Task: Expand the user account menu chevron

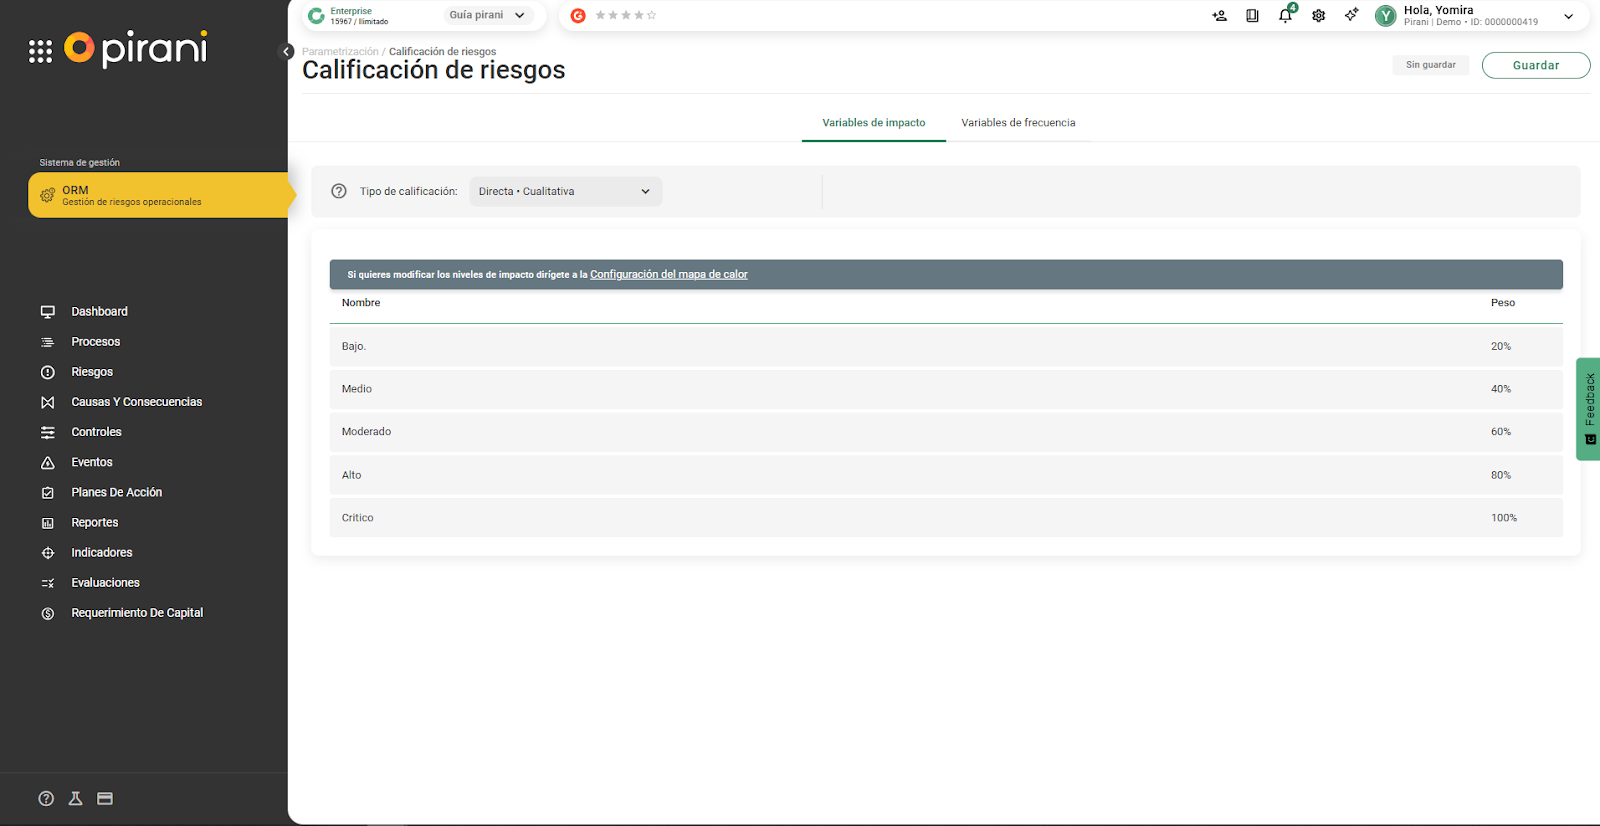Action: [x=1568, y=16]
